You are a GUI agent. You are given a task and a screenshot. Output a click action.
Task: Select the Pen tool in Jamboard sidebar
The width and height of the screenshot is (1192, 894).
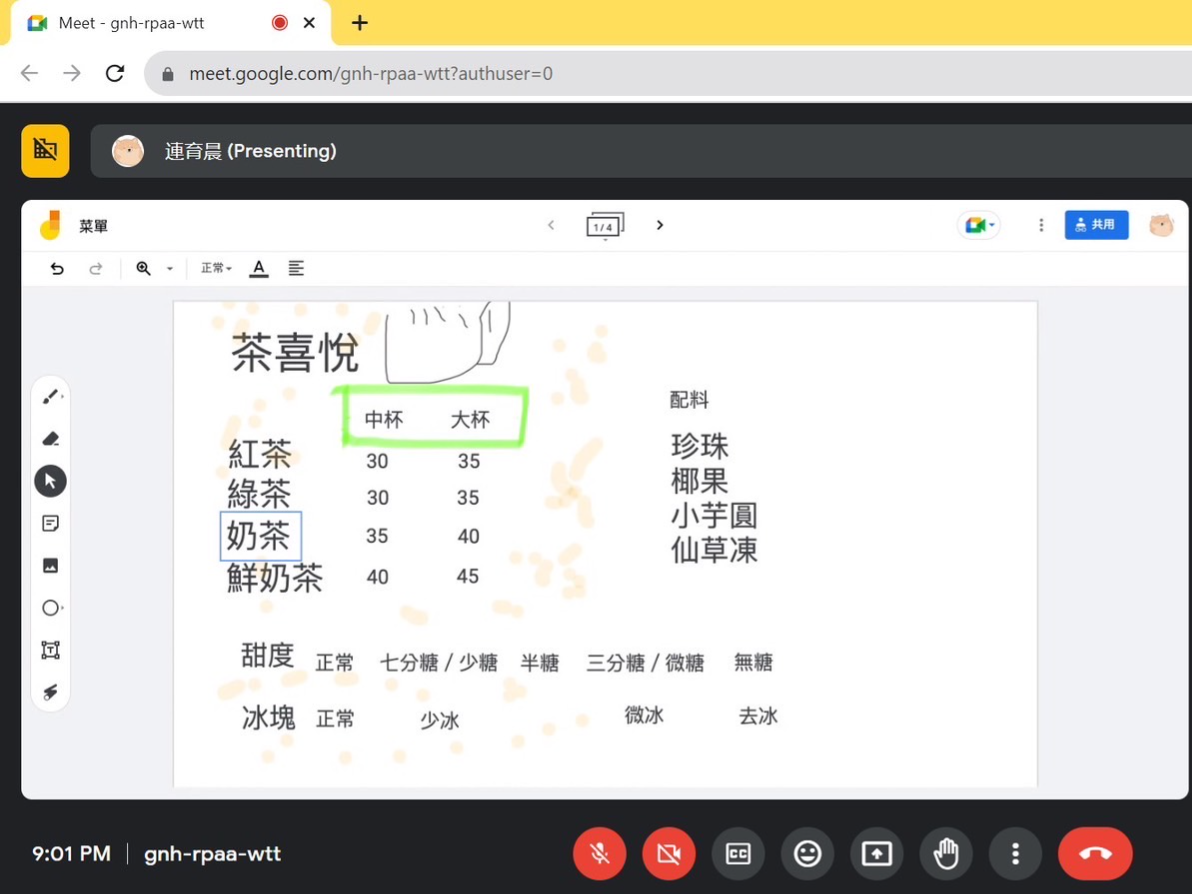[x=50, y=397]
